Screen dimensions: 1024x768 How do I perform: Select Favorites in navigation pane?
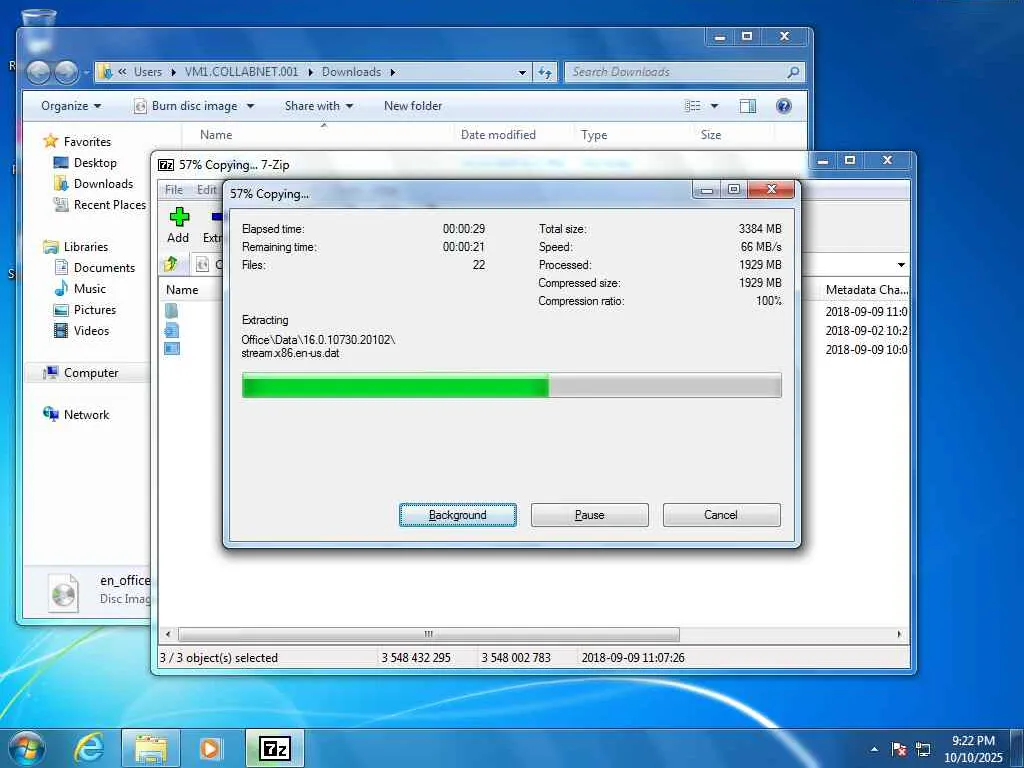[x=87, y=141]
